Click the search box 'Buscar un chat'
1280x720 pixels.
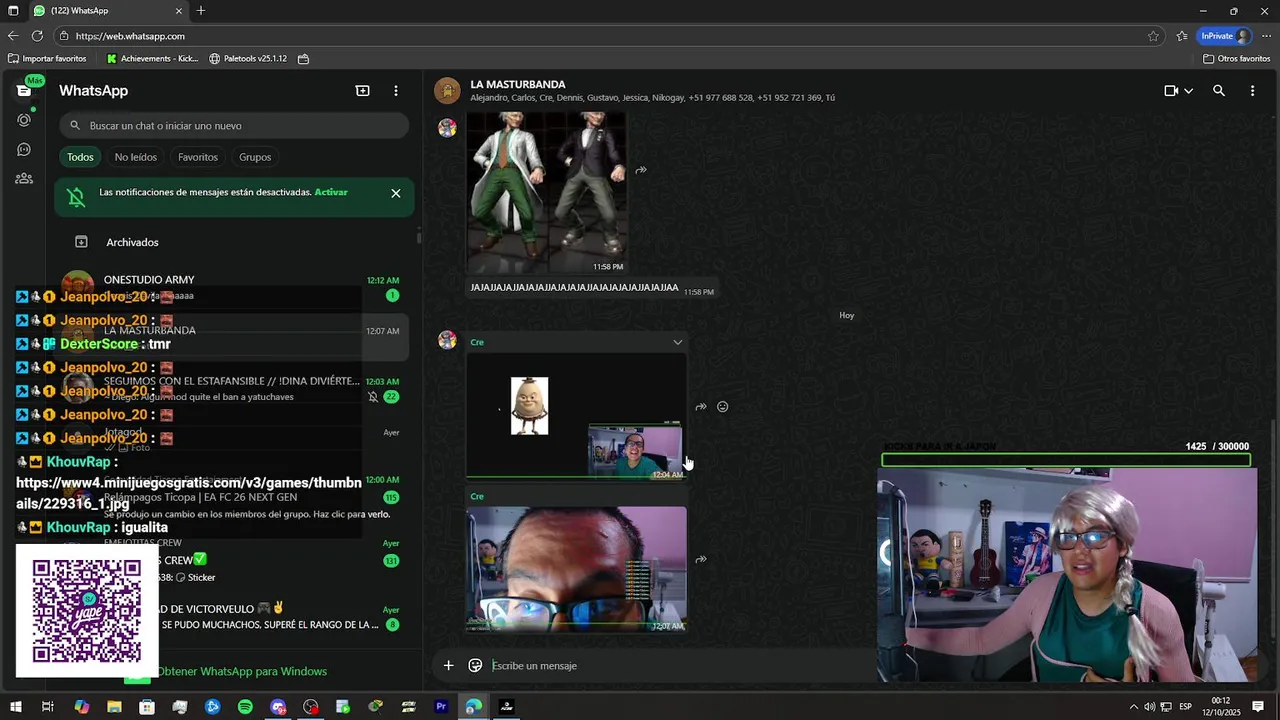(x=234, y=126)
